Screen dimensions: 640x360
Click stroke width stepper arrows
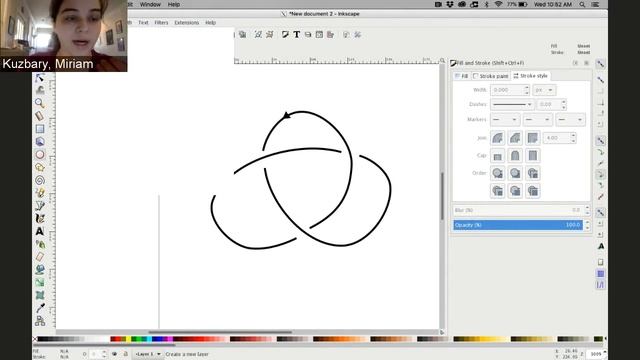(527, 90)
